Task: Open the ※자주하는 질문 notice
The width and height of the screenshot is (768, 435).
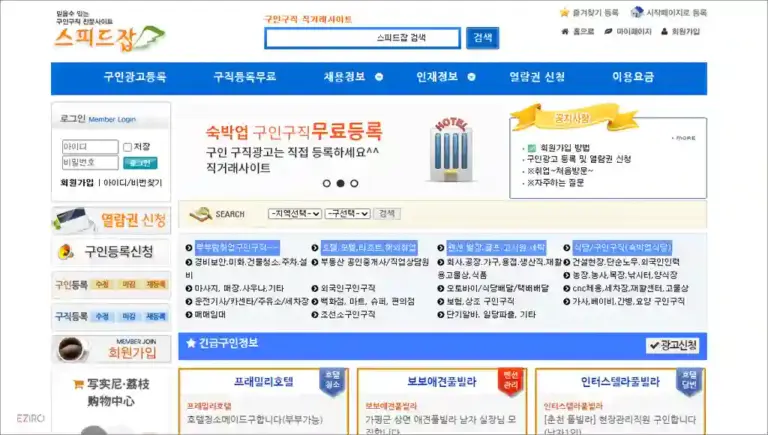Action: [555, 183]
